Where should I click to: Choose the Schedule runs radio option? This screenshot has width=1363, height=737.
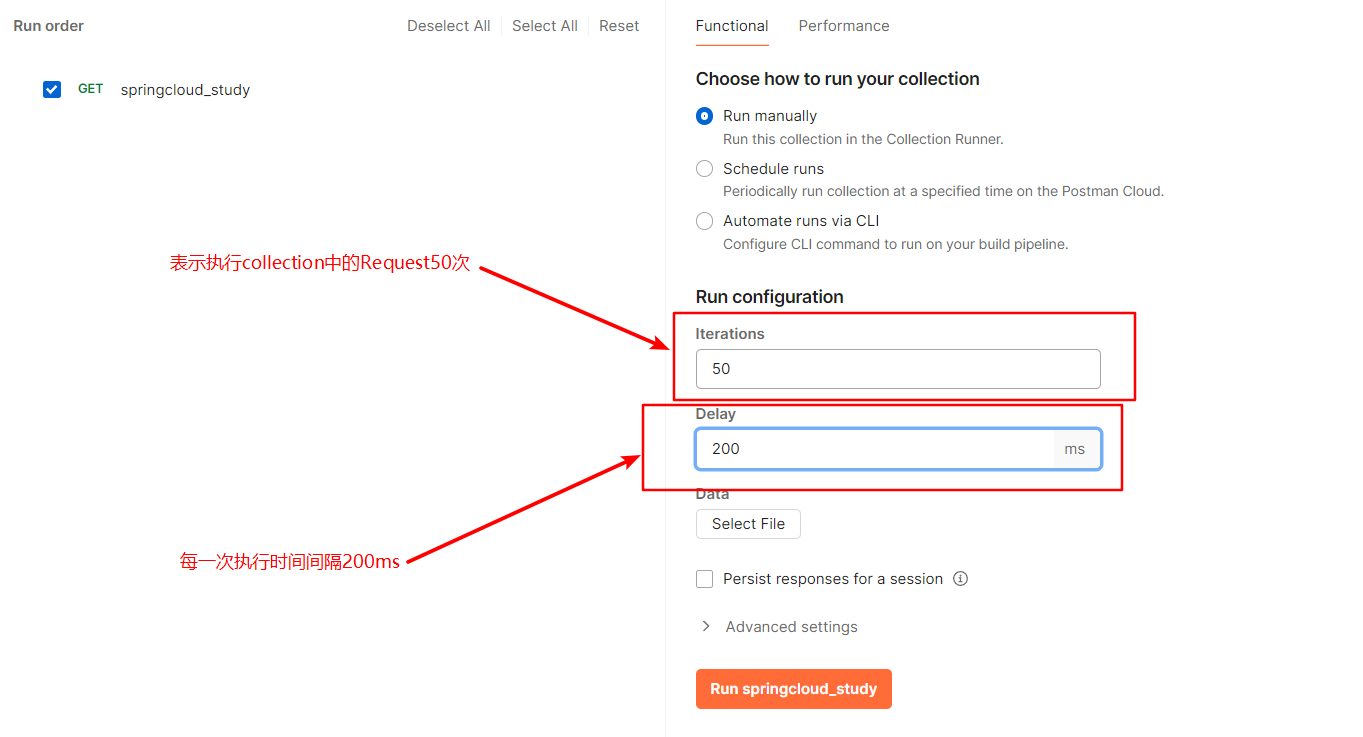point(705,169)
